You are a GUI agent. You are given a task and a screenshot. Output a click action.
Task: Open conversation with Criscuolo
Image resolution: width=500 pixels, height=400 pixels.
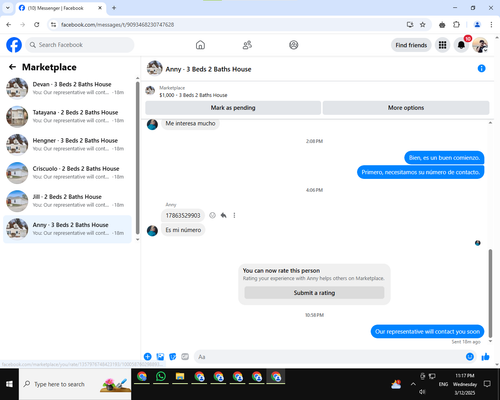[67, 173]
